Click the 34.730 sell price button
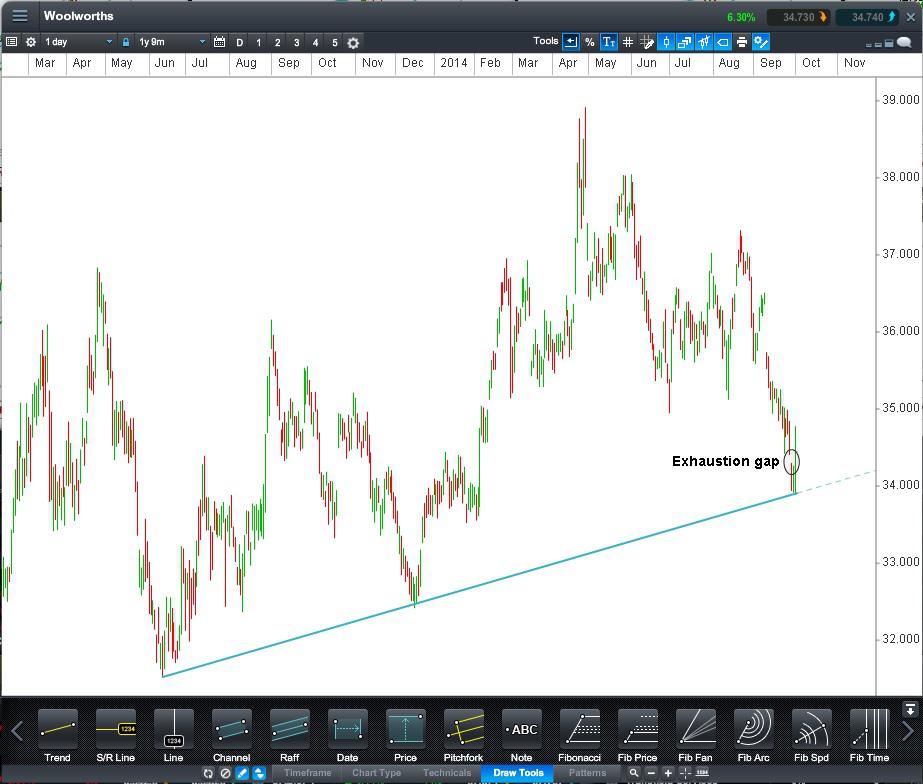923x784 pixels. tap(797, 17)
